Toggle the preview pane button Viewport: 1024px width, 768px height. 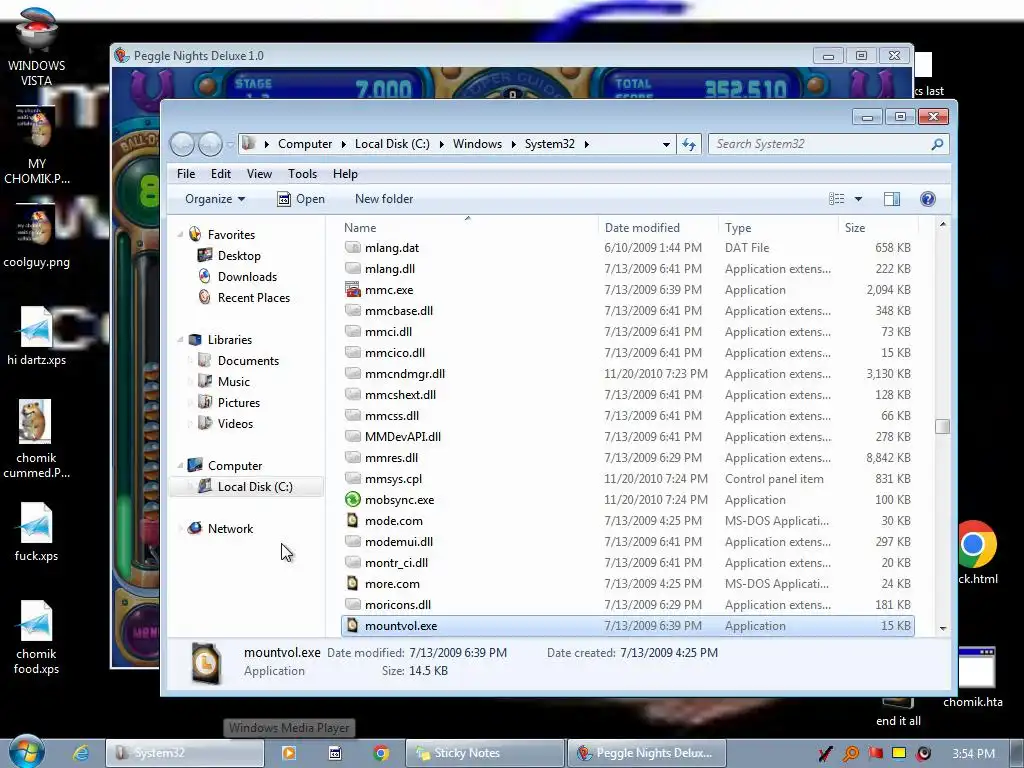point(891,199)
